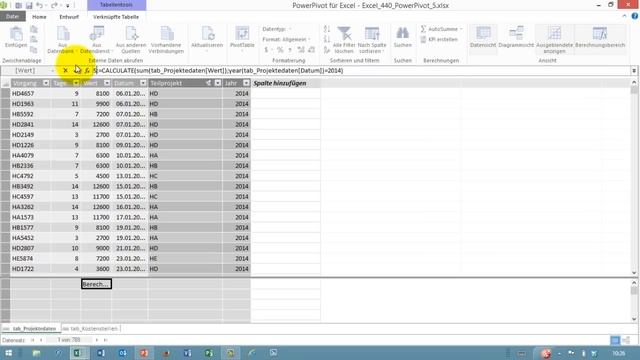Click cell HD4657 in Vorgang column
The height and width of the screenshot is (360, 640).
point(31,93)
